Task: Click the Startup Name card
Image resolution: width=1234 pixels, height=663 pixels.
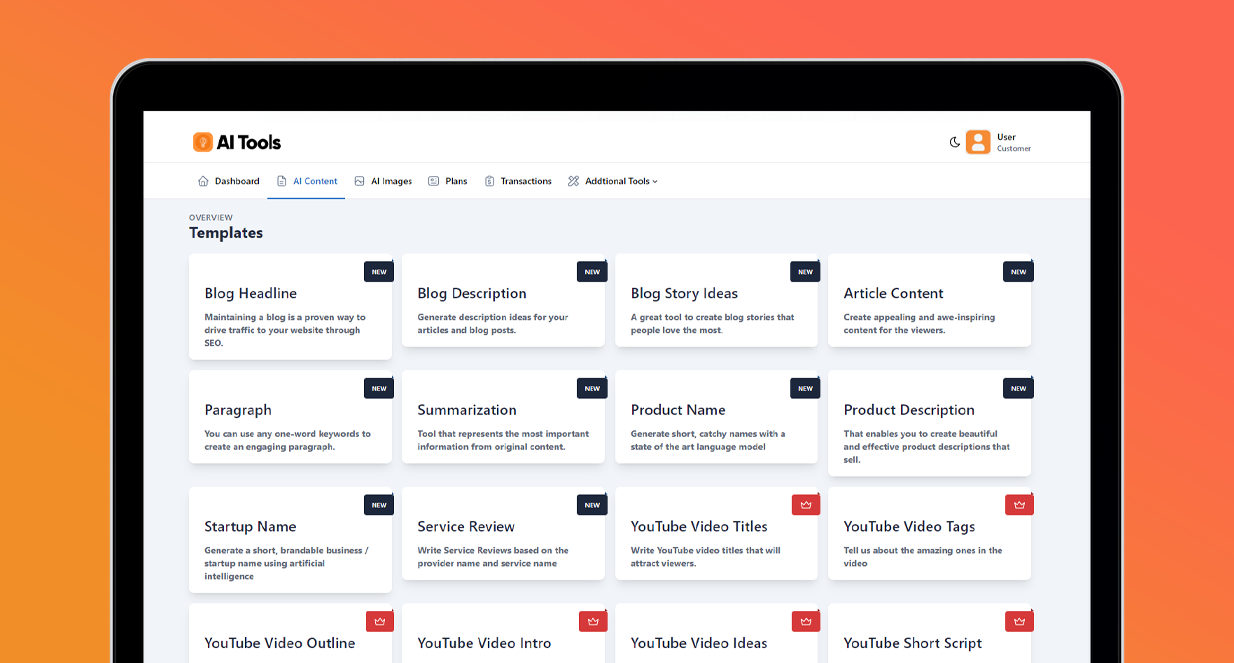Action: click(x=290, y=535)
